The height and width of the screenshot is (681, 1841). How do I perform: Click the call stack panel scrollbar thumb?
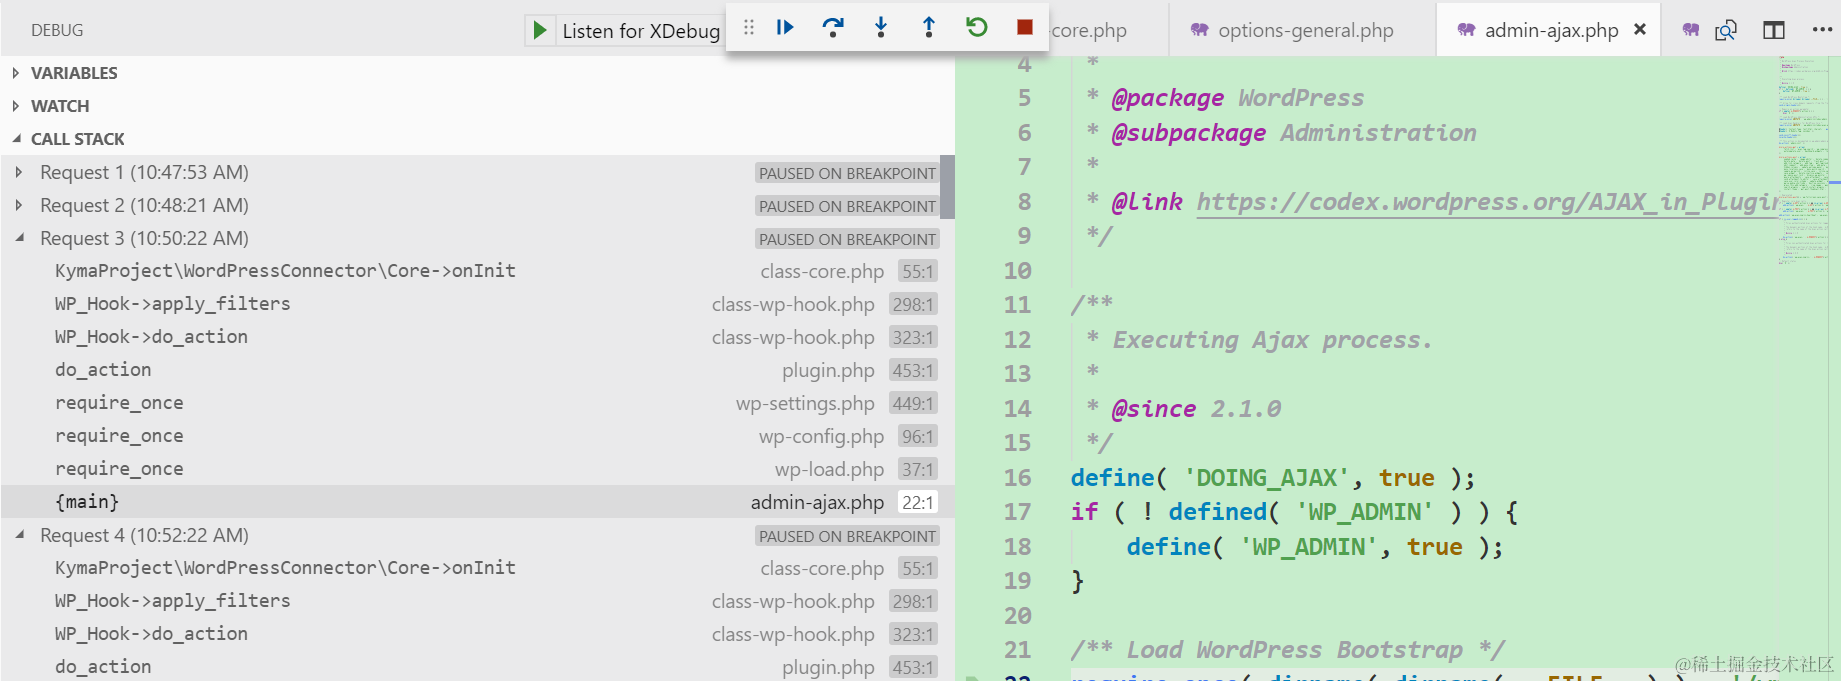point(948,187)
